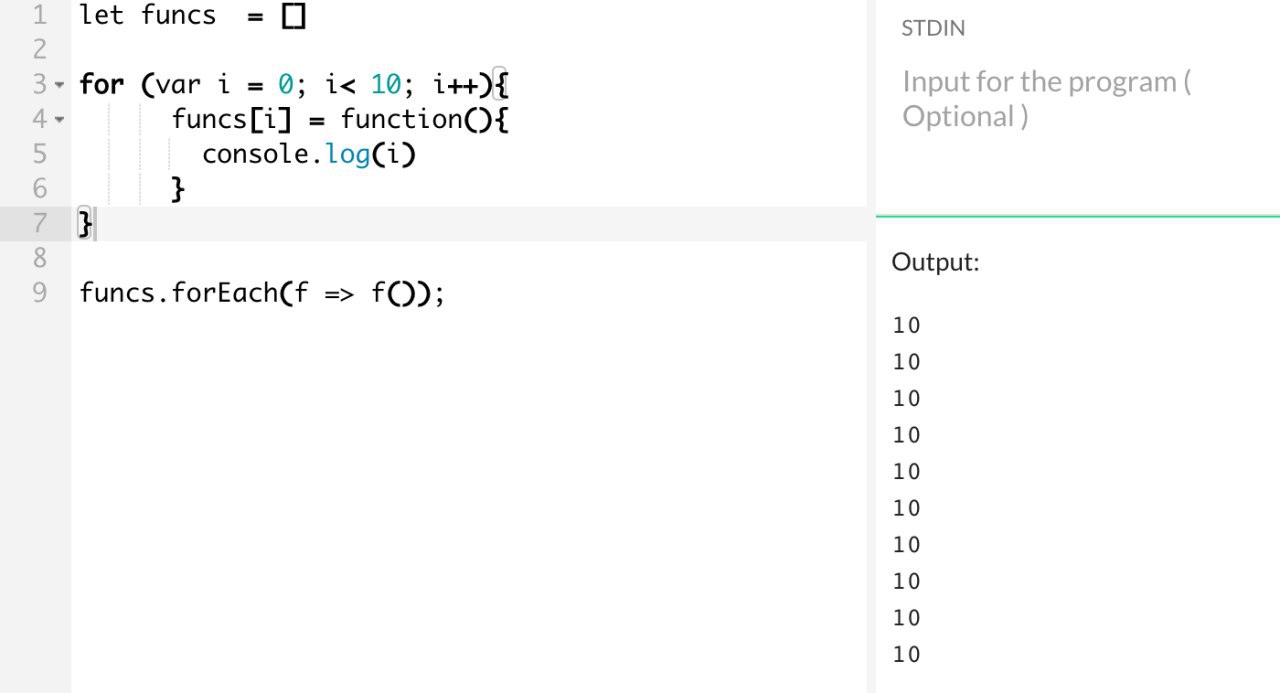Click the highlighted line number 7
1280x693 pixels.
click(x=40, y=223)
